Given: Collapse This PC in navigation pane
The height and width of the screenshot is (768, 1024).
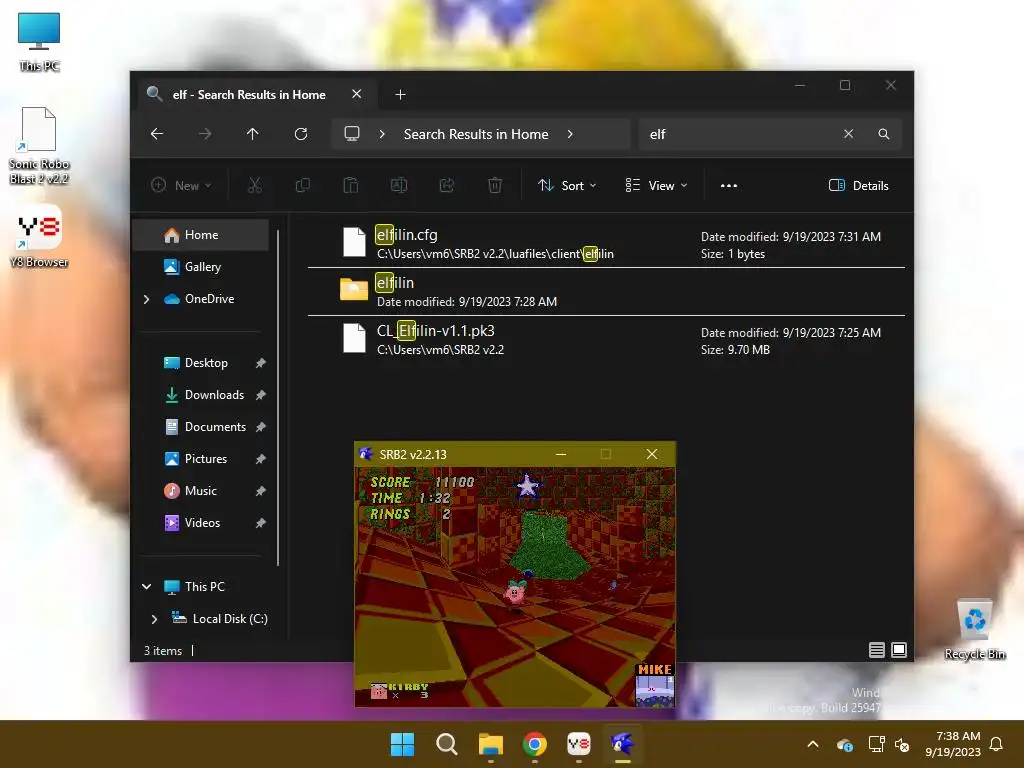Looking at the screenshot, I should pos(146,586).
